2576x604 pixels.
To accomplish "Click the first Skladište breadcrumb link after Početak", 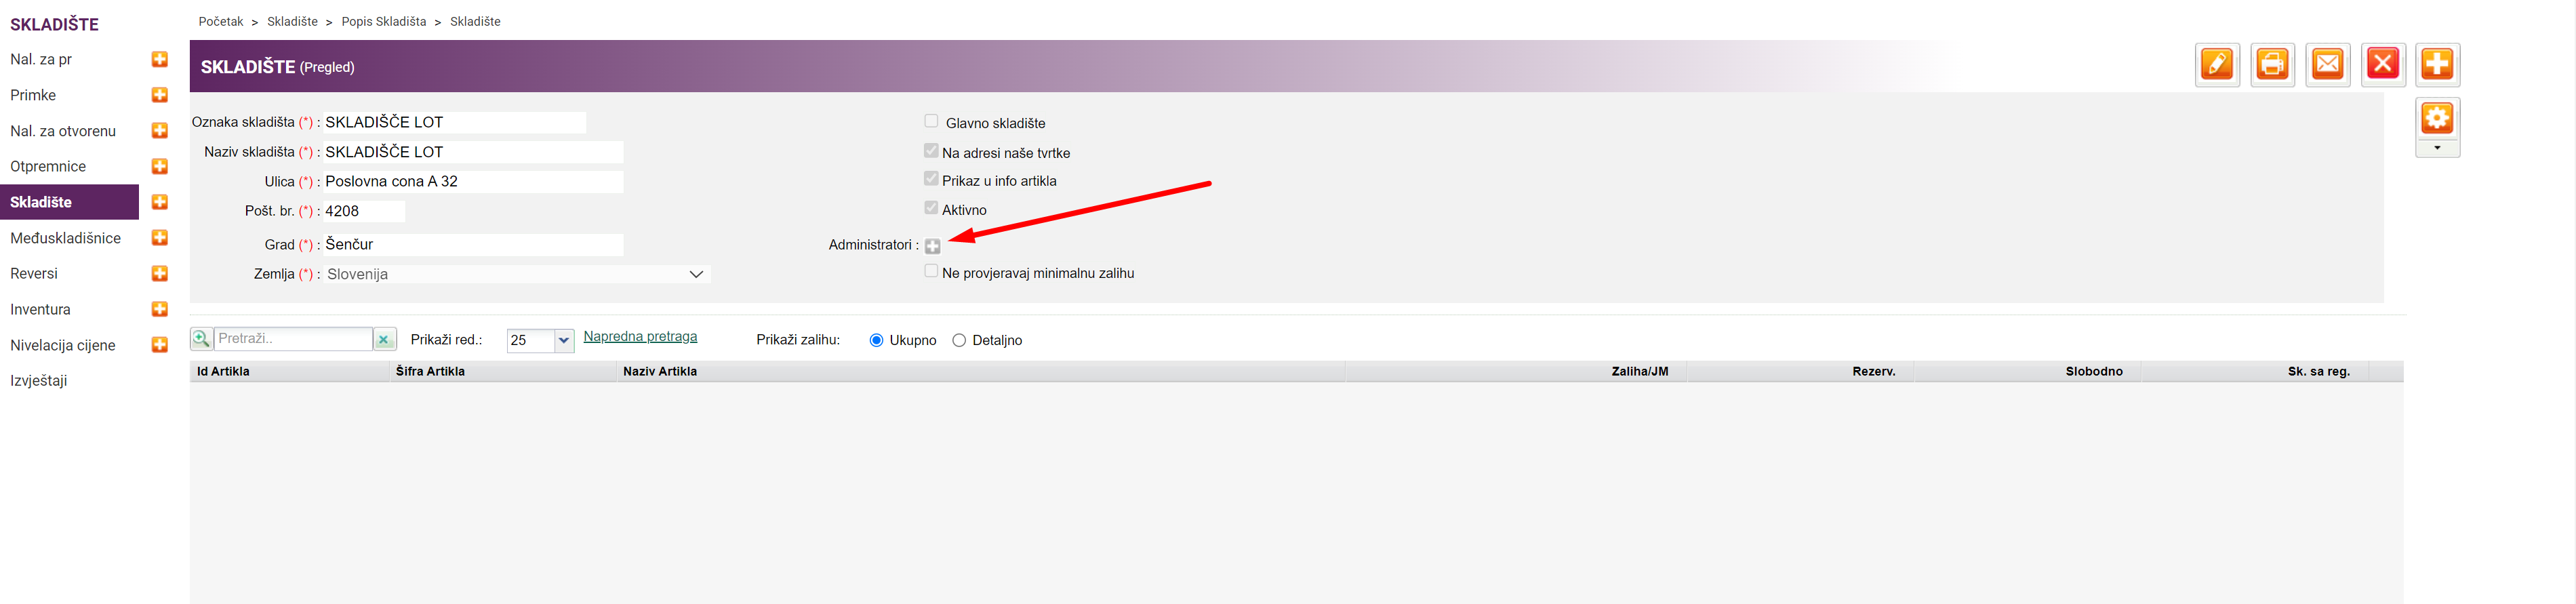I will tap(292, 22).
